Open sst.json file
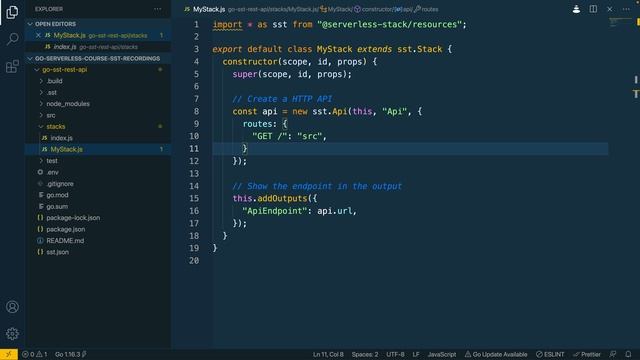 pyautogui.click(x=58, y=252)
